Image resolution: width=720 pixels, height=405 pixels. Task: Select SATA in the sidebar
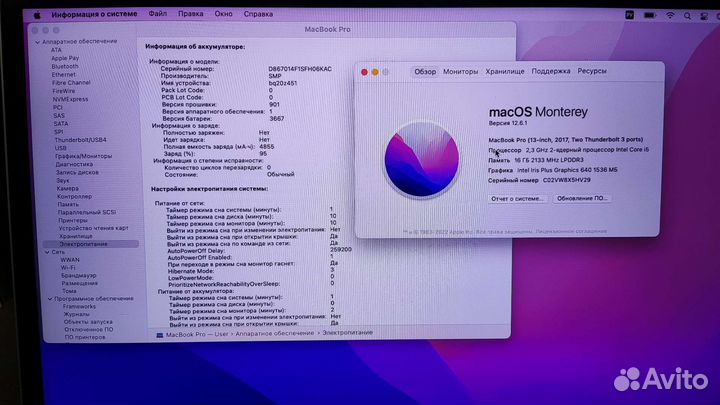(61, 124)
